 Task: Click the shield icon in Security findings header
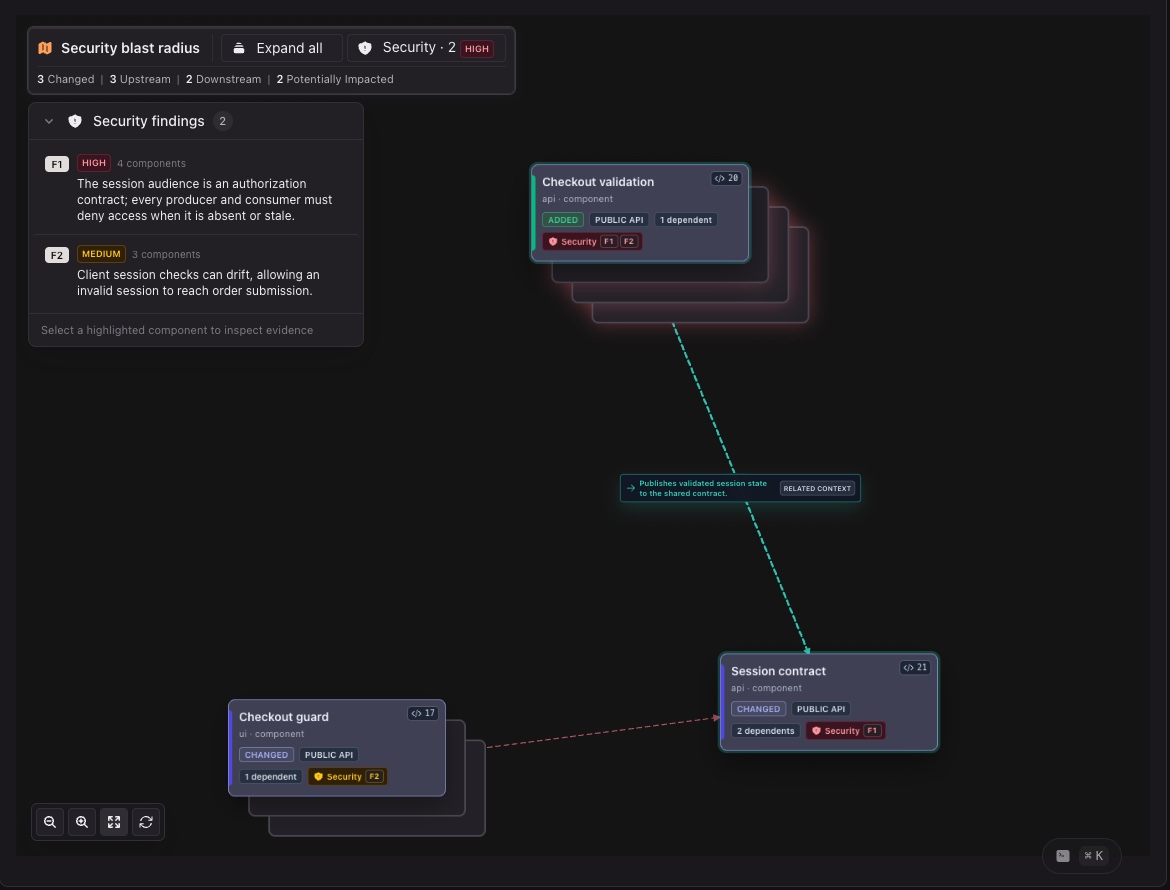tap(75, 121)
